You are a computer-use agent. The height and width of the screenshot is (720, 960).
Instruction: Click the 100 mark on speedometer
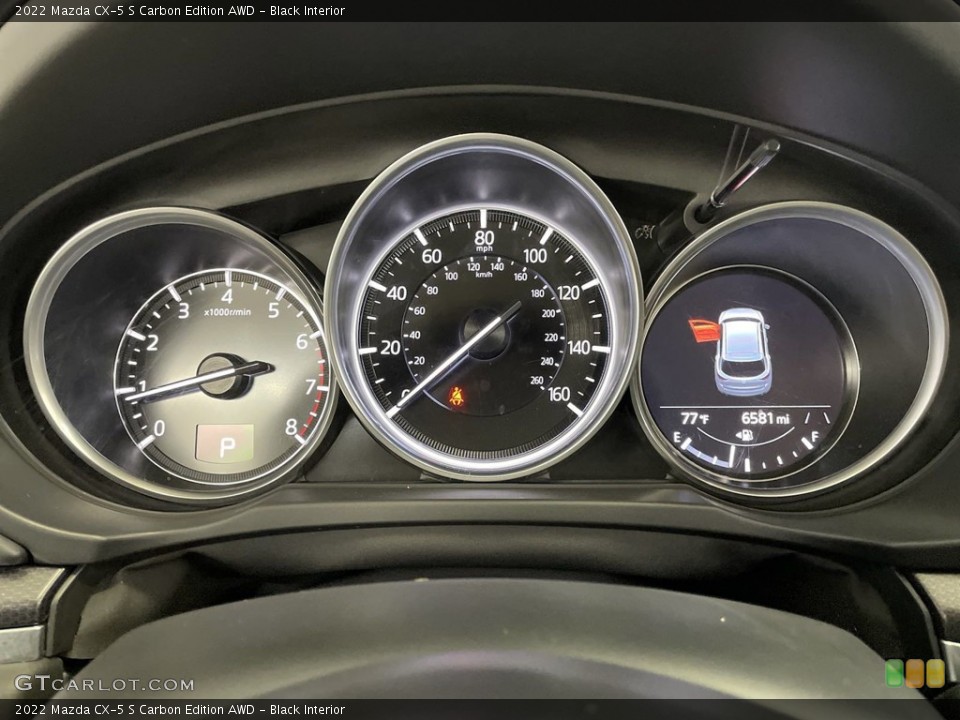tap(534, 255)
